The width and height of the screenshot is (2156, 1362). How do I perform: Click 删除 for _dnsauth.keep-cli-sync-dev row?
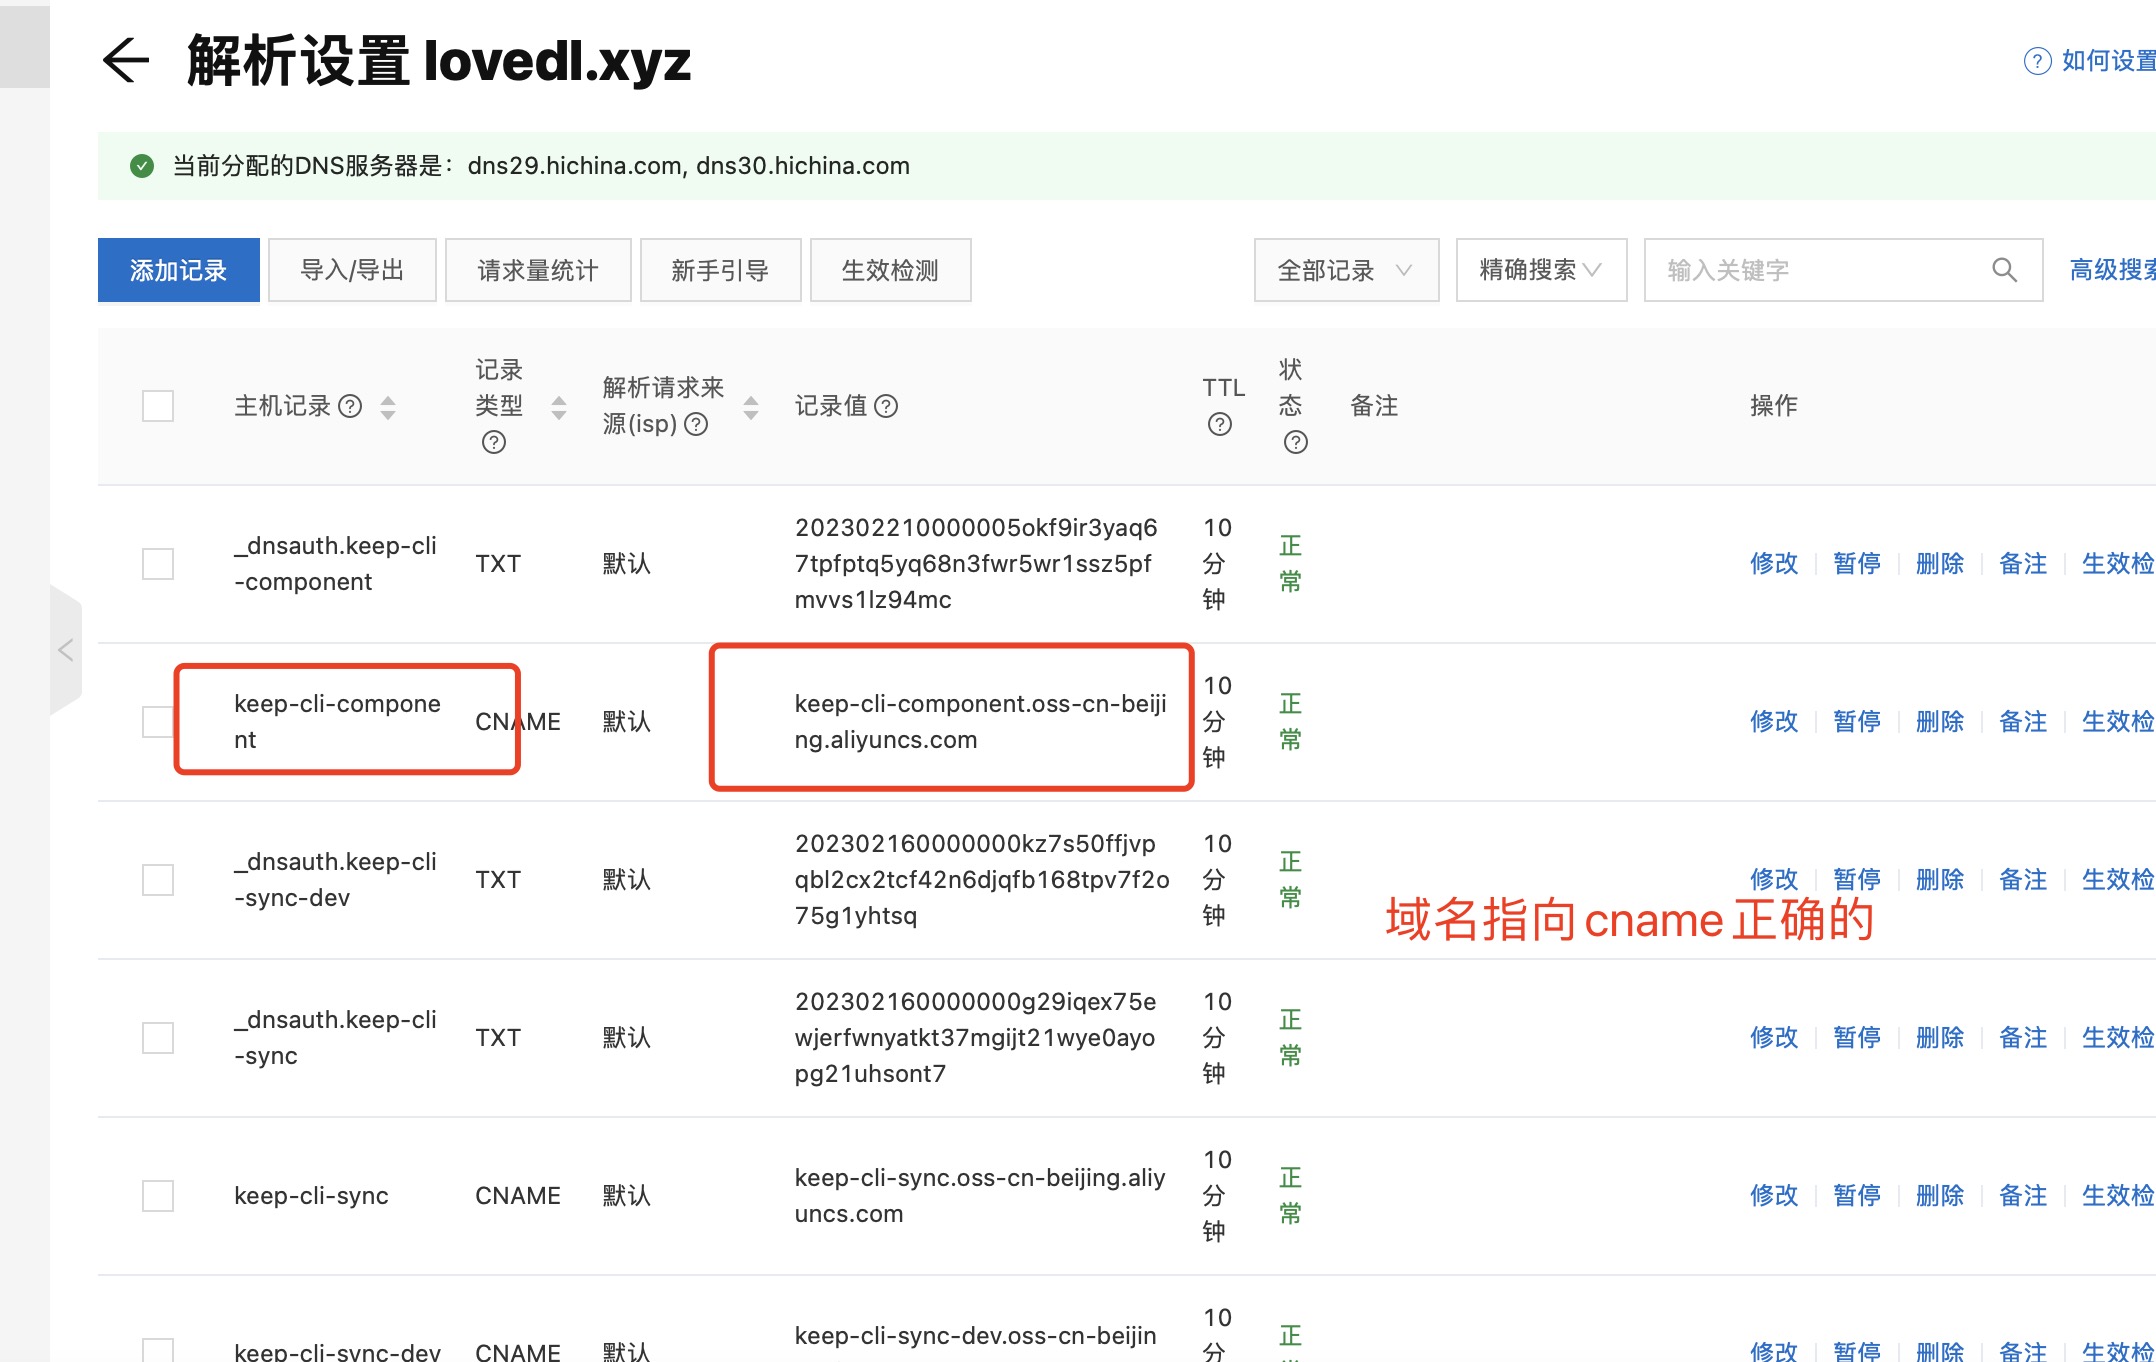tap(1940, 880)
